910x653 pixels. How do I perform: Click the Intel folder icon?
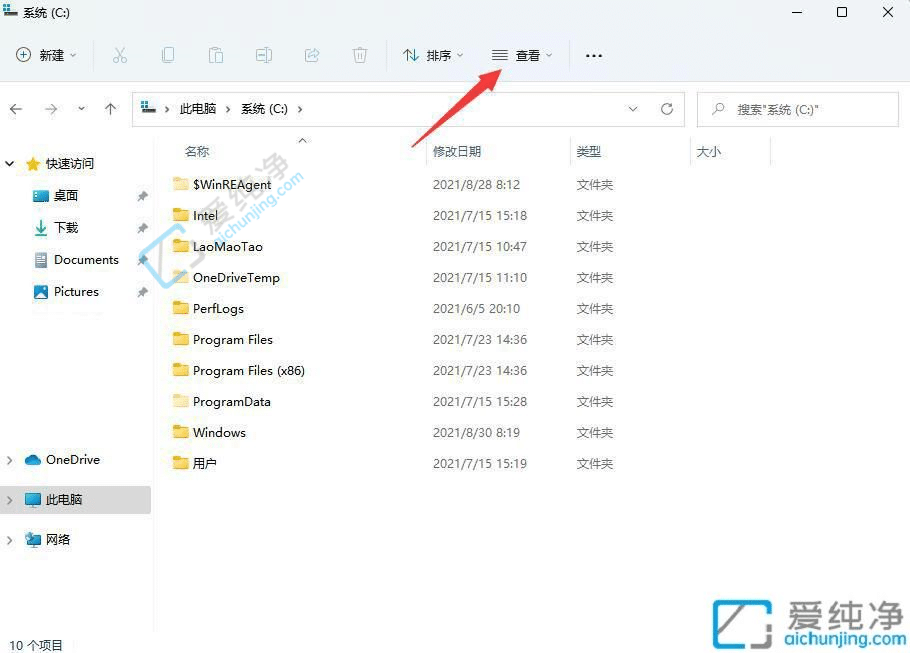tap(180, 215)
